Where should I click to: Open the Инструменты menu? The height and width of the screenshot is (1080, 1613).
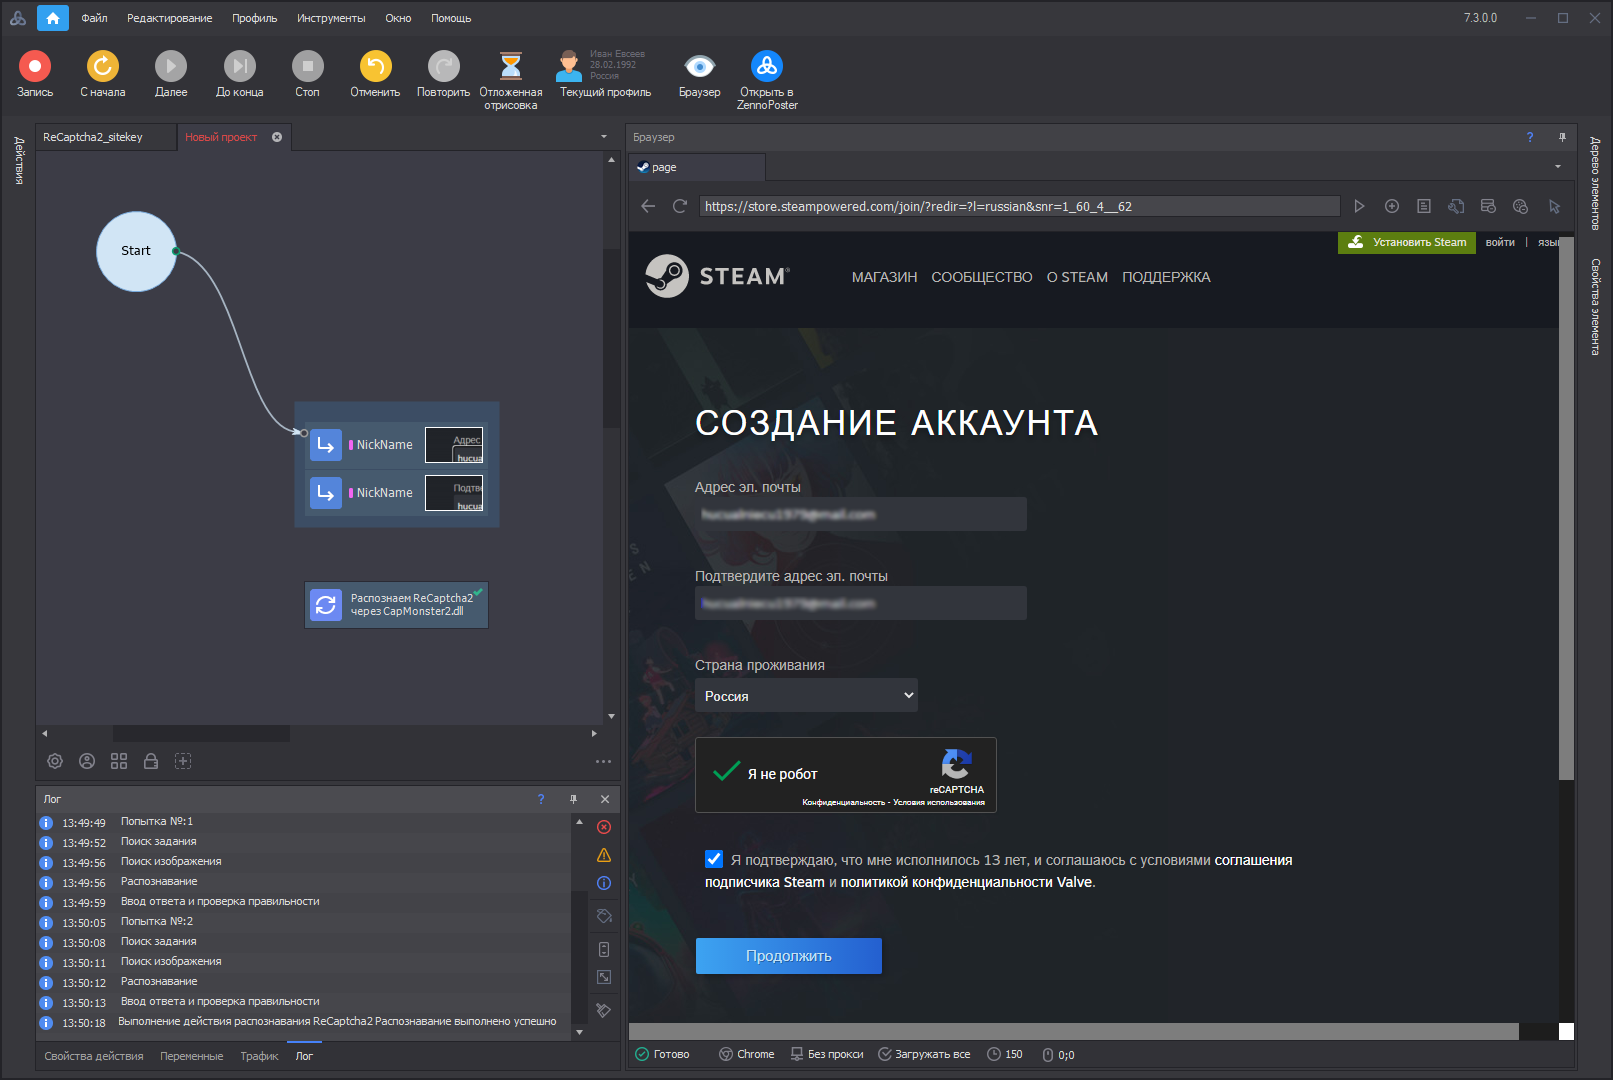point(331,18)
